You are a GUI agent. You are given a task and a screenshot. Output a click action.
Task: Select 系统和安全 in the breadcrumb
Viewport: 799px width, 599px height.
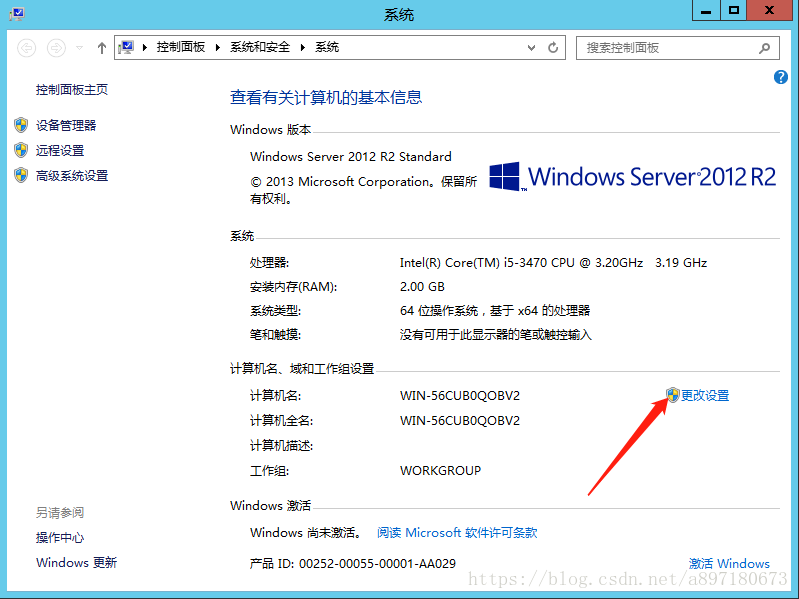[260, 47]
